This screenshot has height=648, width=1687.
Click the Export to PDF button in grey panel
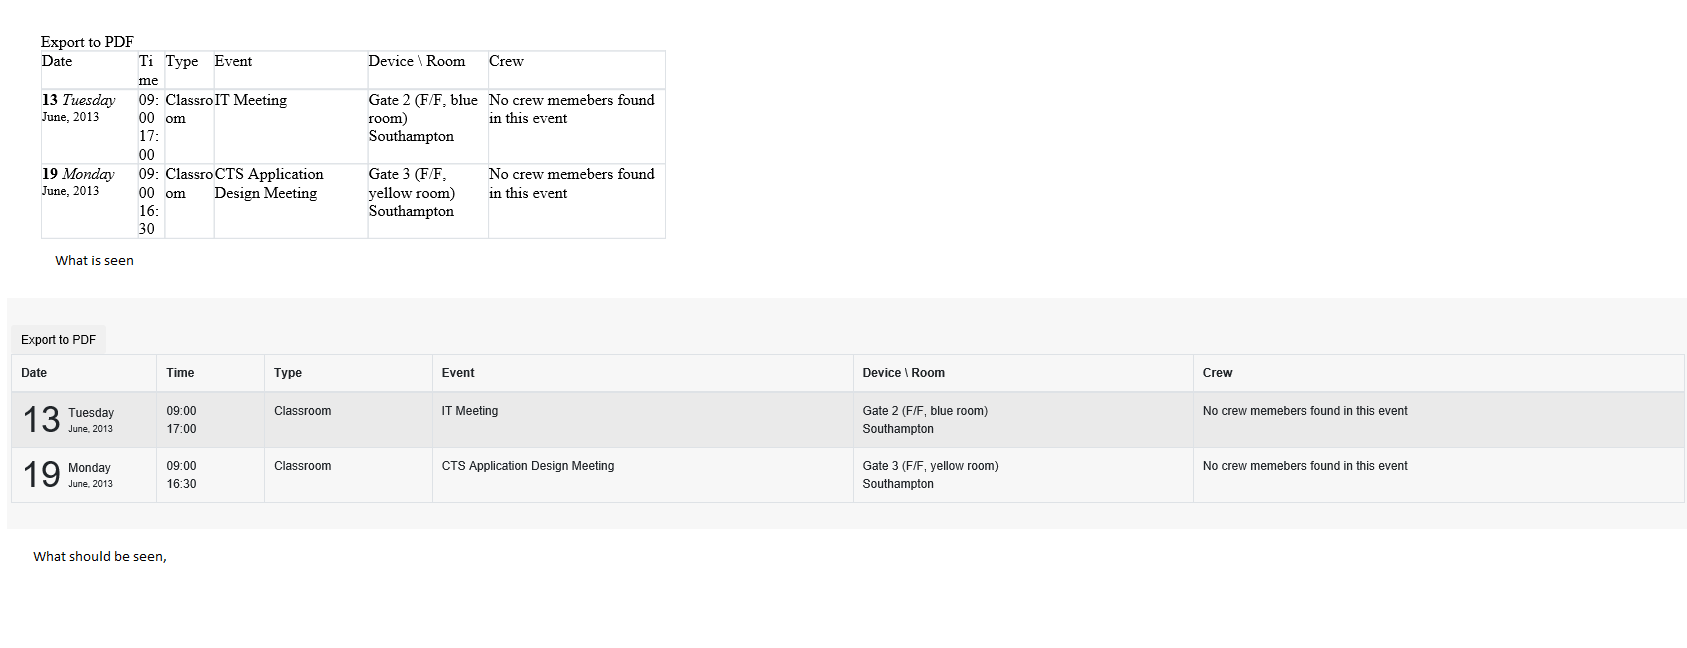click(x=59, y=340)
